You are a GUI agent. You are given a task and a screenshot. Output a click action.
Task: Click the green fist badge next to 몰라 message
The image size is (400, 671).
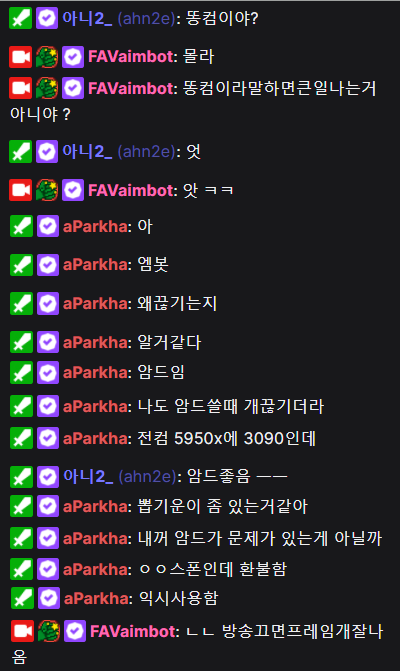(47, 57)
